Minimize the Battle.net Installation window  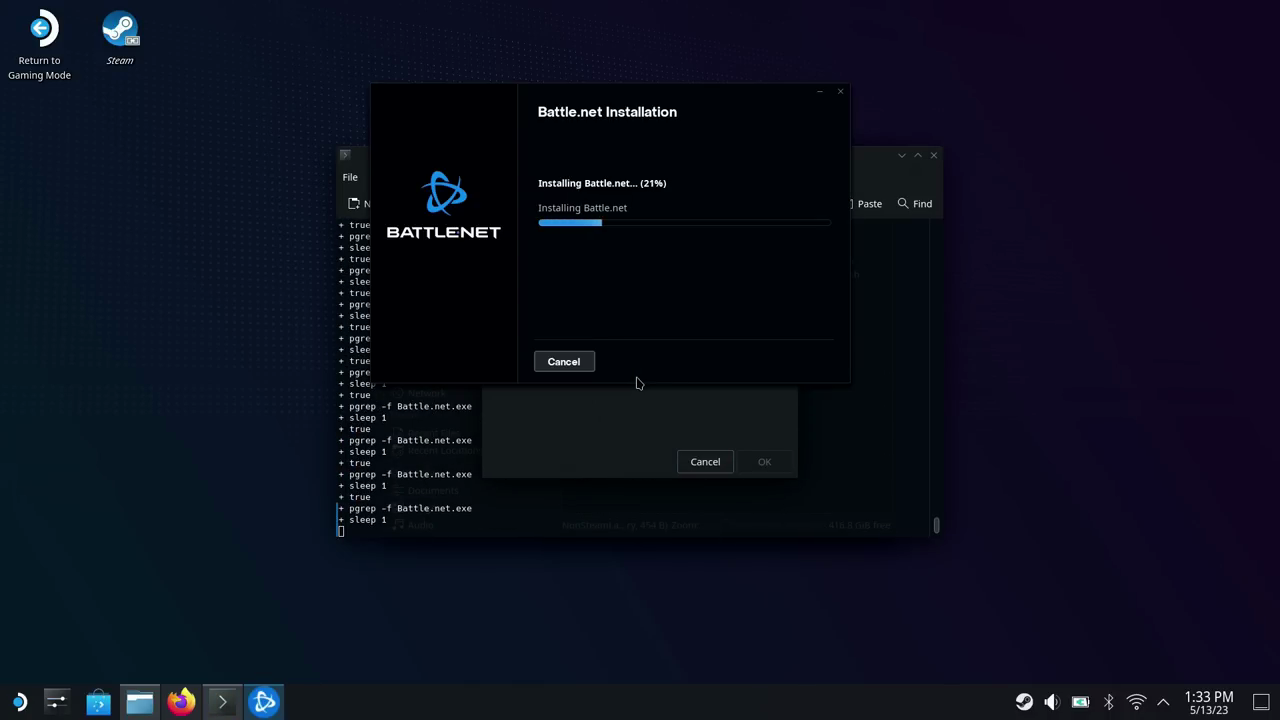(820, 92)
